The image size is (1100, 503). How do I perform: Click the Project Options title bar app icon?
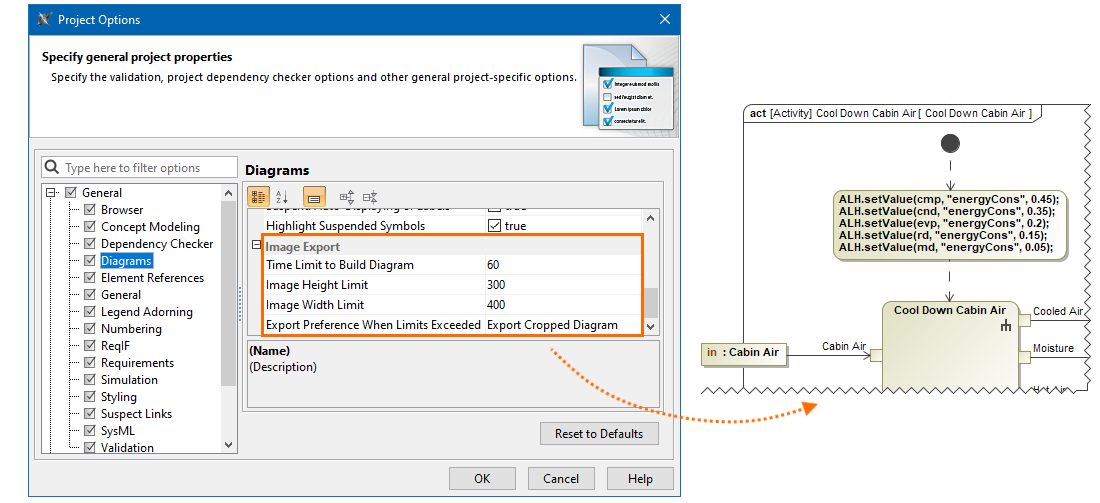click(x=43, y=20)
